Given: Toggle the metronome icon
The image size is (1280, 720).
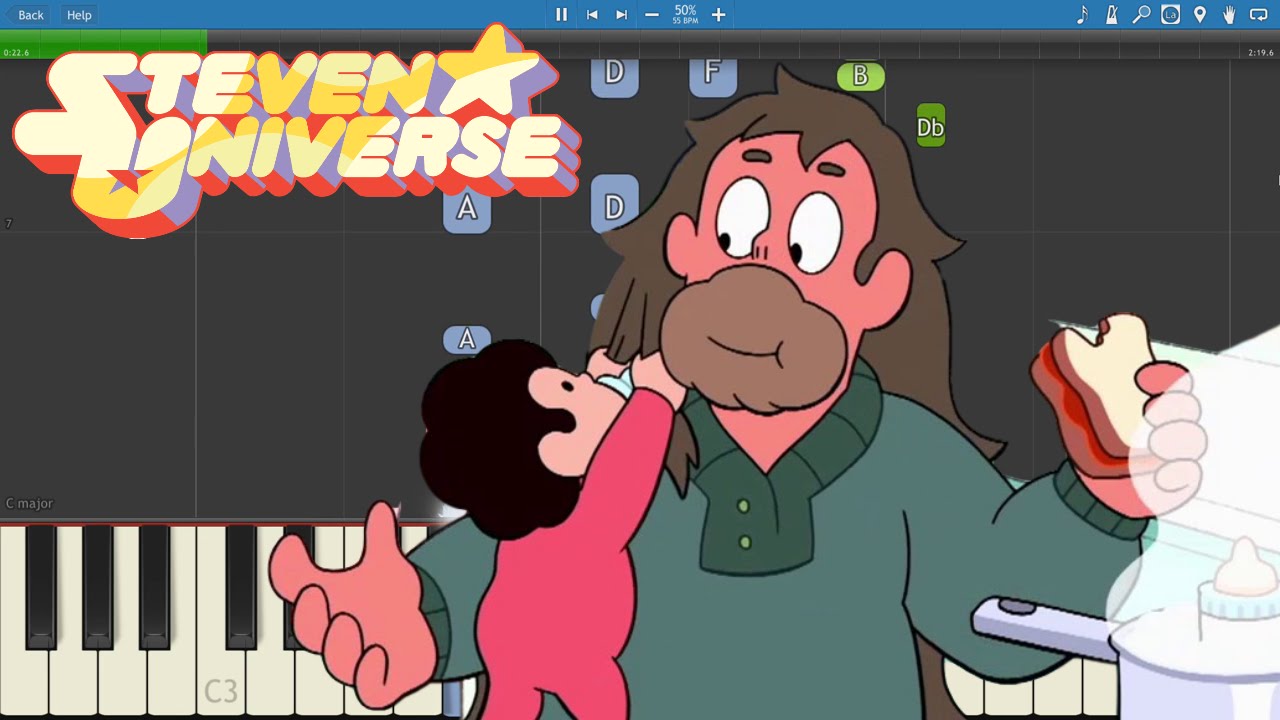Looking at the screenshot, I should click(x=1111, y=15).
